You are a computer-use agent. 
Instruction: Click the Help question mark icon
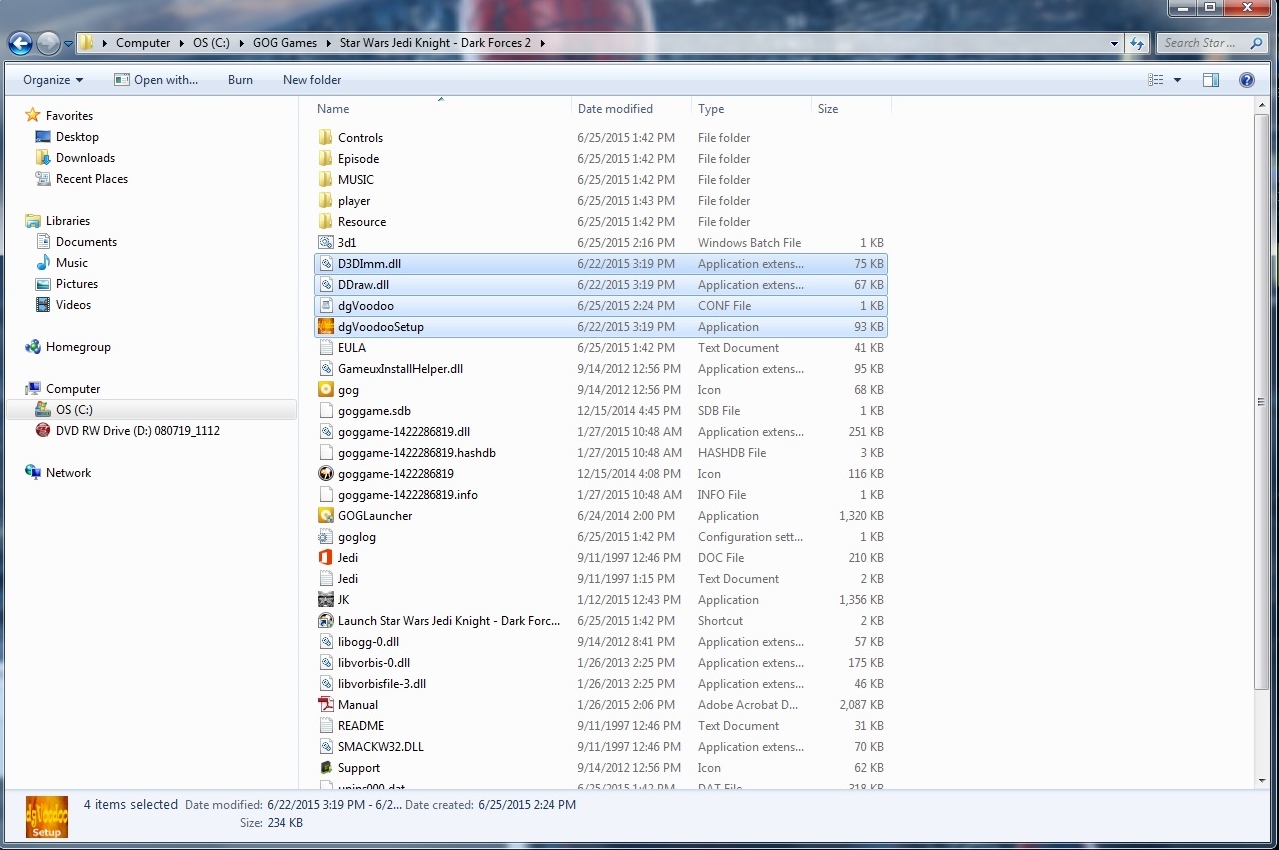tap(1246, 80)
